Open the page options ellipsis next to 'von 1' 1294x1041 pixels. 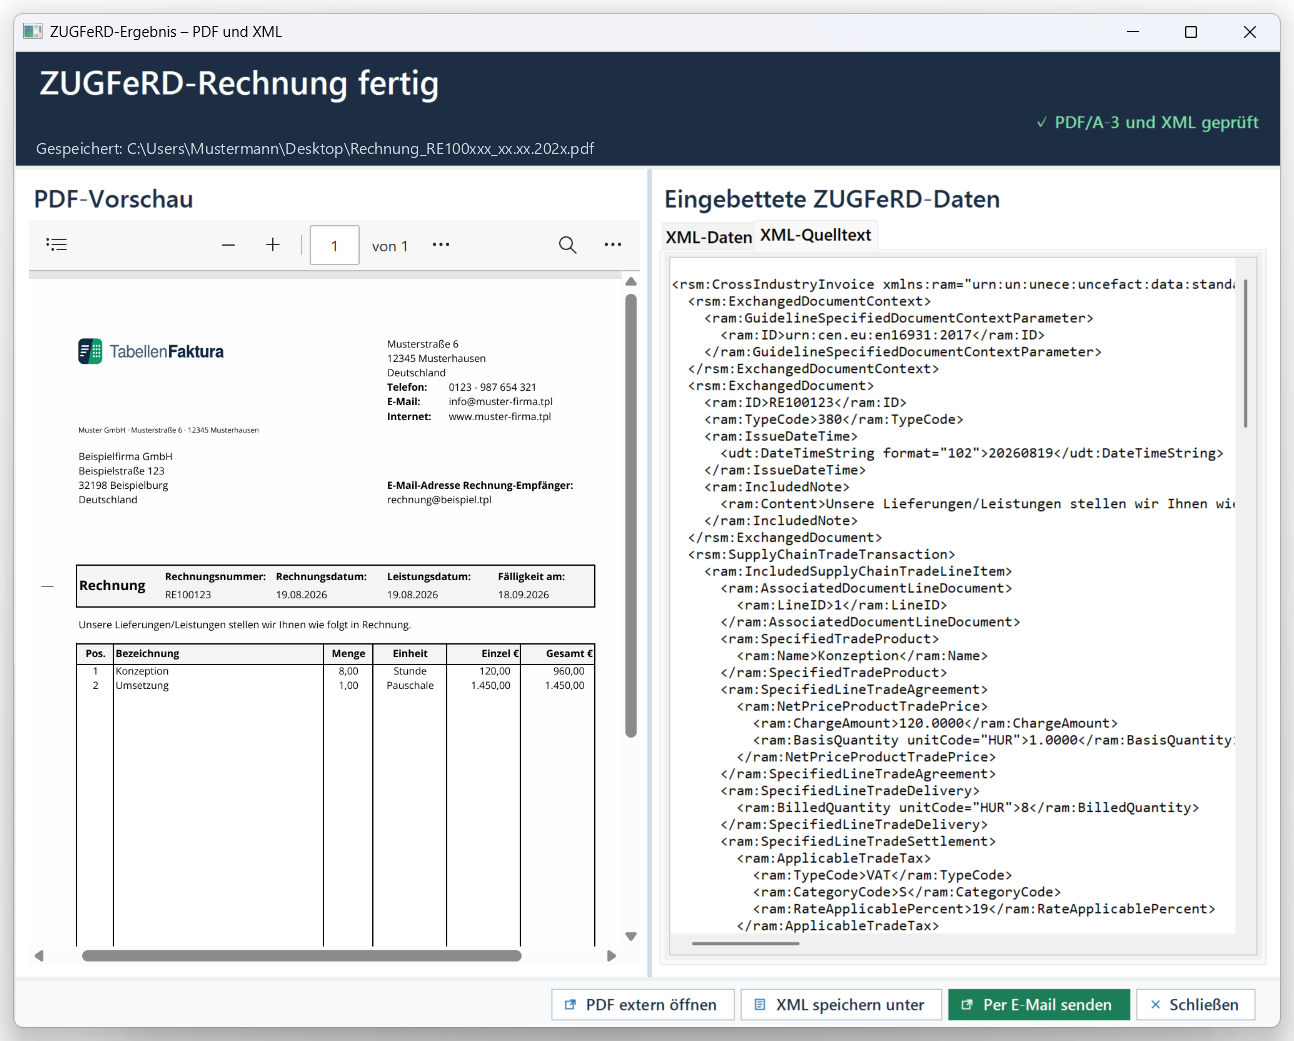[x=441, y=245]
